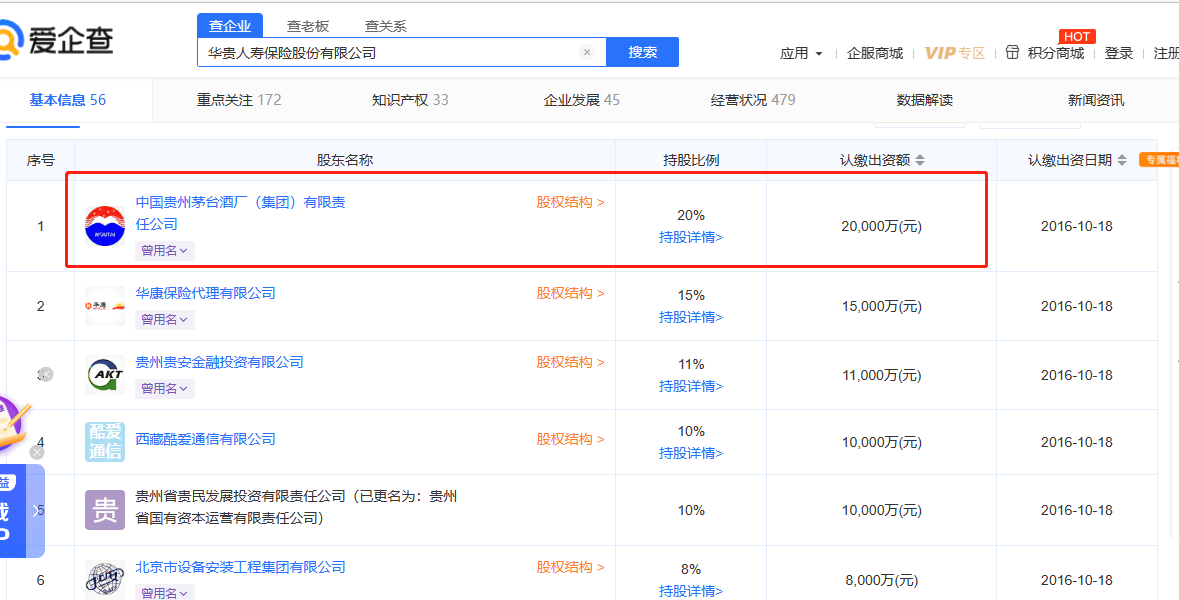This screenshot has height=600, width=1179.
Task: Open 持股详情 for the 20% shareholder
Action: [691, 238]
